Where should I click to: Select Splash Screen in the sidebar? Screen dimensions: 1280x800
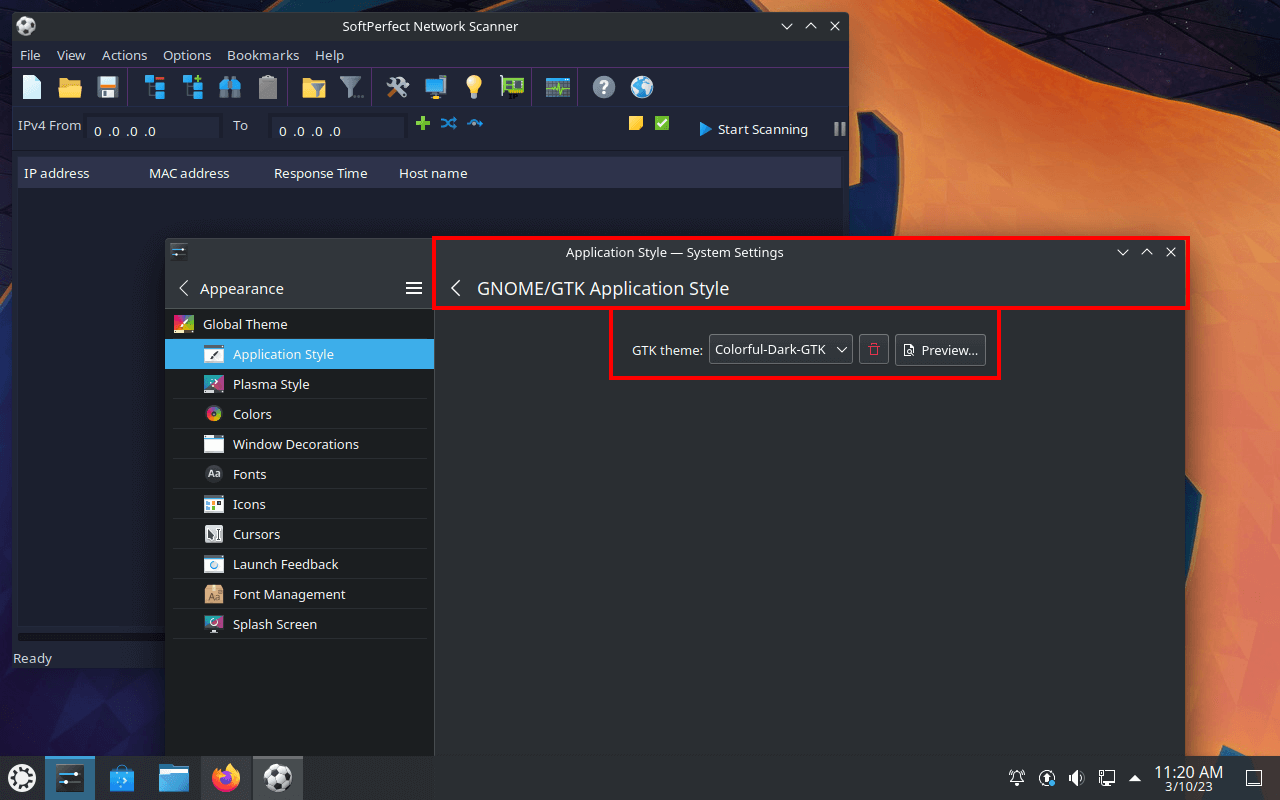tap(299, 624)
